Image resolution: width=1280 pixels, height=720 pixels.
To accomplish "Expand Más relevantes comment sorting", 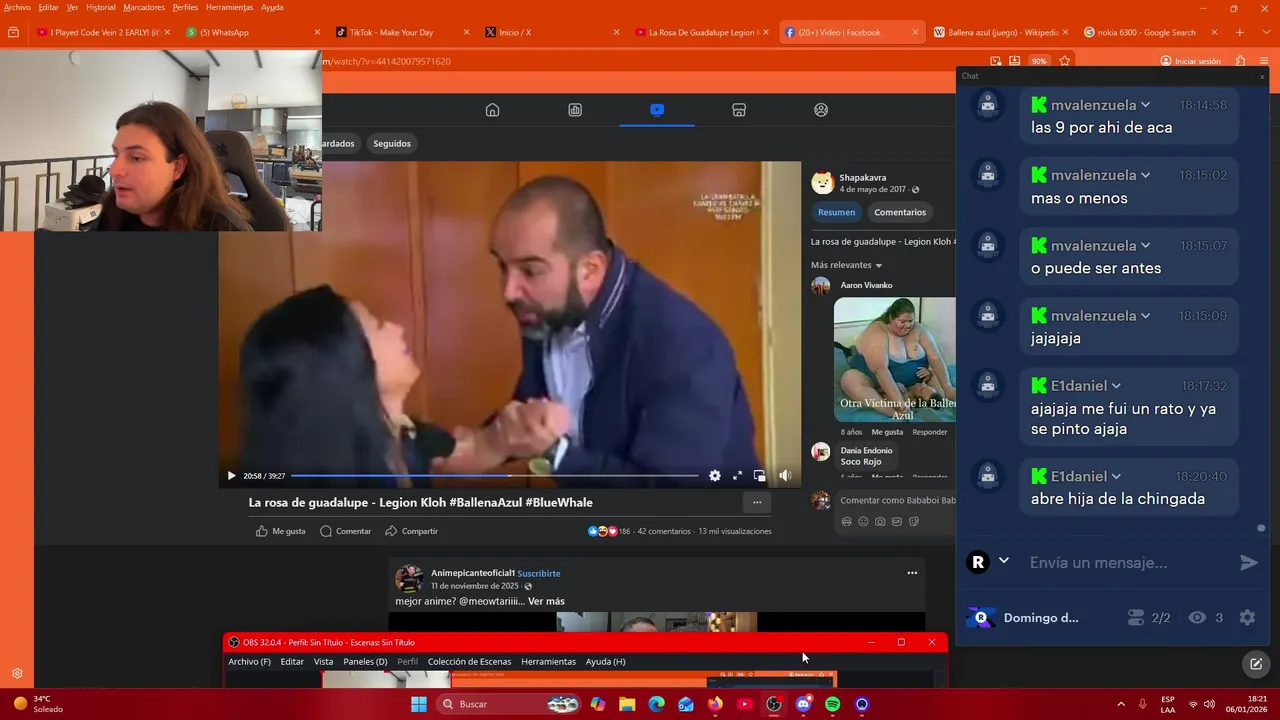I will pos(847,265).
